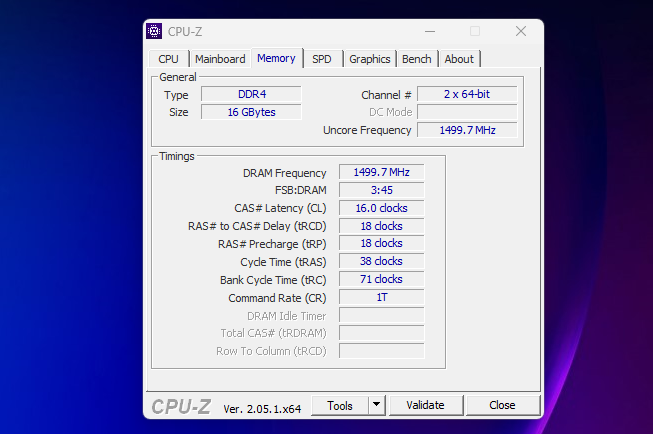
Task: Open the Mainboard tab
Action: pyautogui.click(x=220, y=59)
